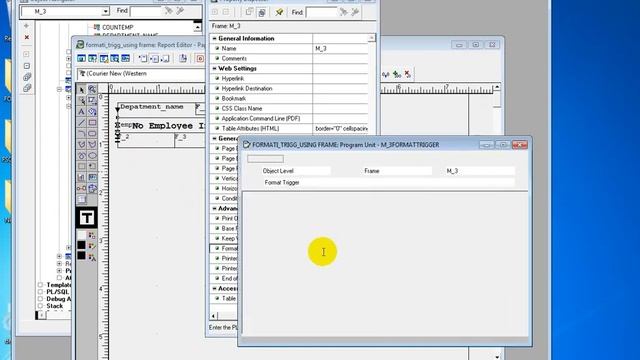This screenshot has height=360, width=640.
Task: Select the No Employee text object in layout
Action: (x=168, y=126)
